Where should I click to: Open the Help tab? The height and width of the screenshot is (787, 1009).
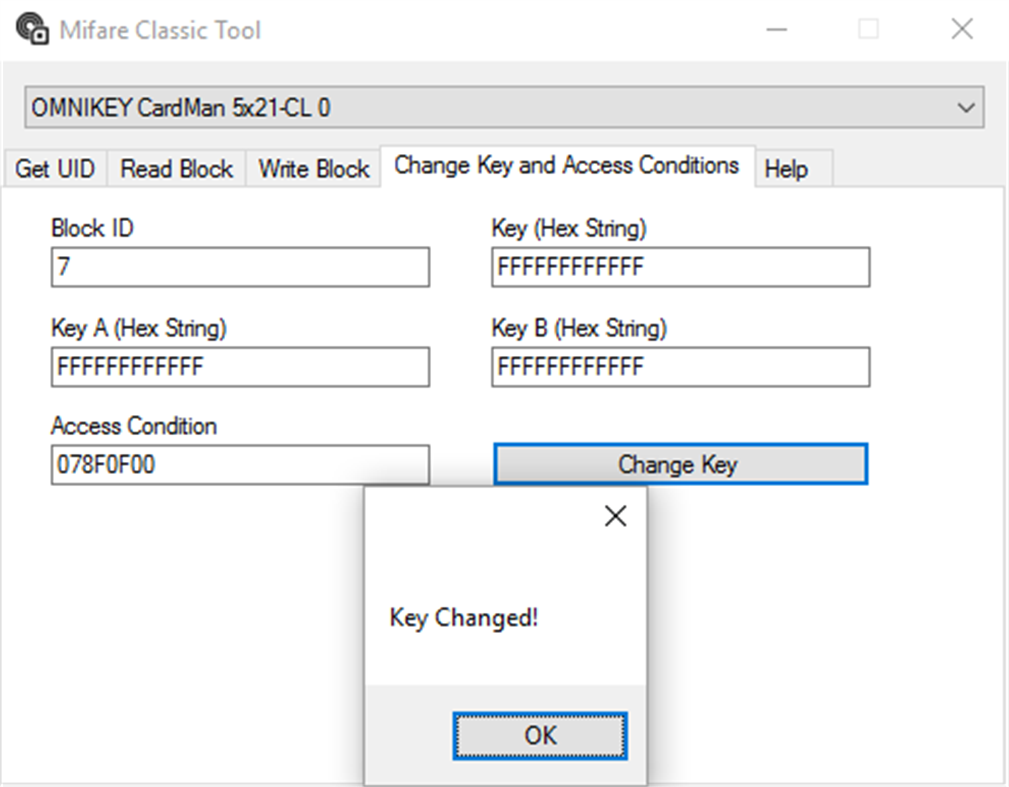786,169
